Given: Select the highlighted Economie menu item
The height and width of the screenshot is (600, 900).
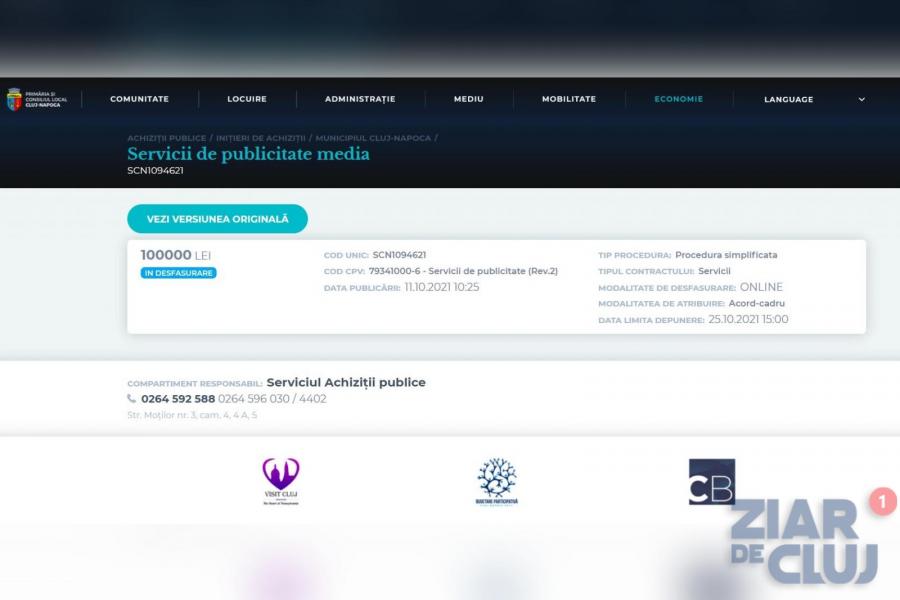Looking at the screenshot, I should coord(678,99).
